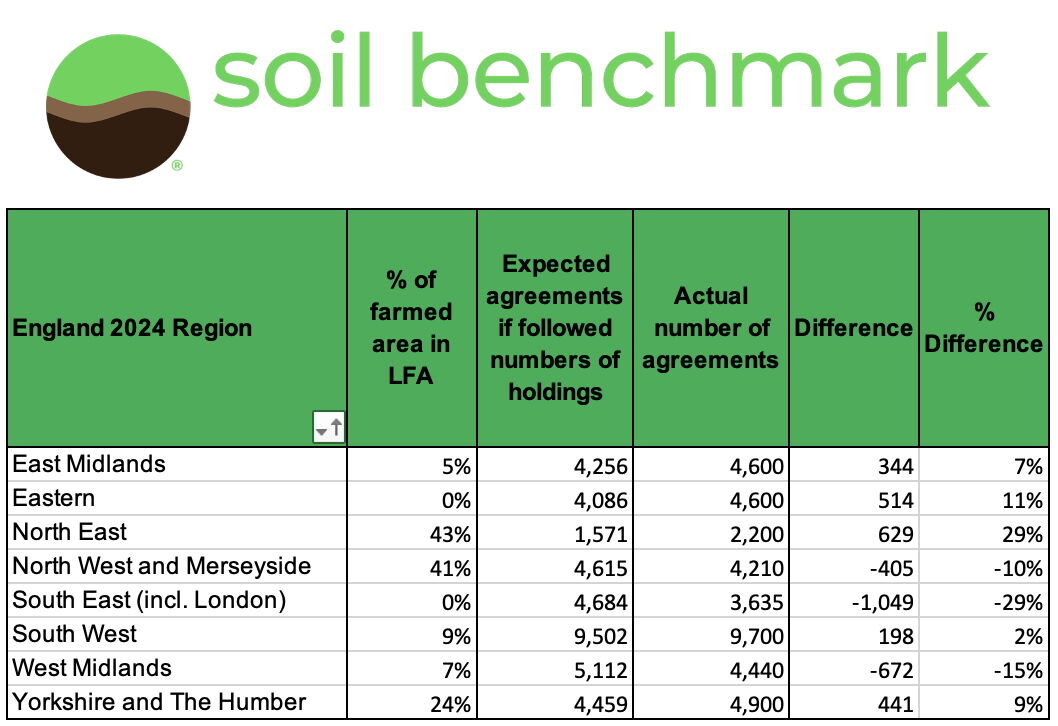Click the 43% LFA value for North East
The height and width of the screenshot is (726, 1058).
pyautogui.click(x=412, y=532)
